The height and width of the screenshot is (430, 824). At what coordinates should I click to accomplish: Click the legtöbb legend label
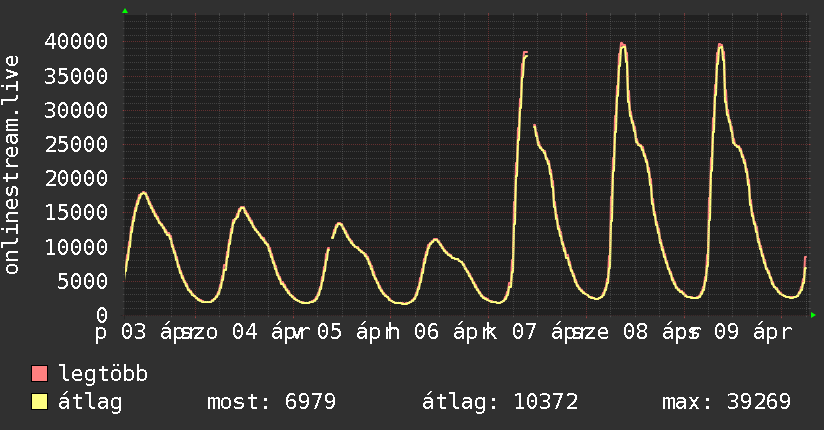[103, 374]
